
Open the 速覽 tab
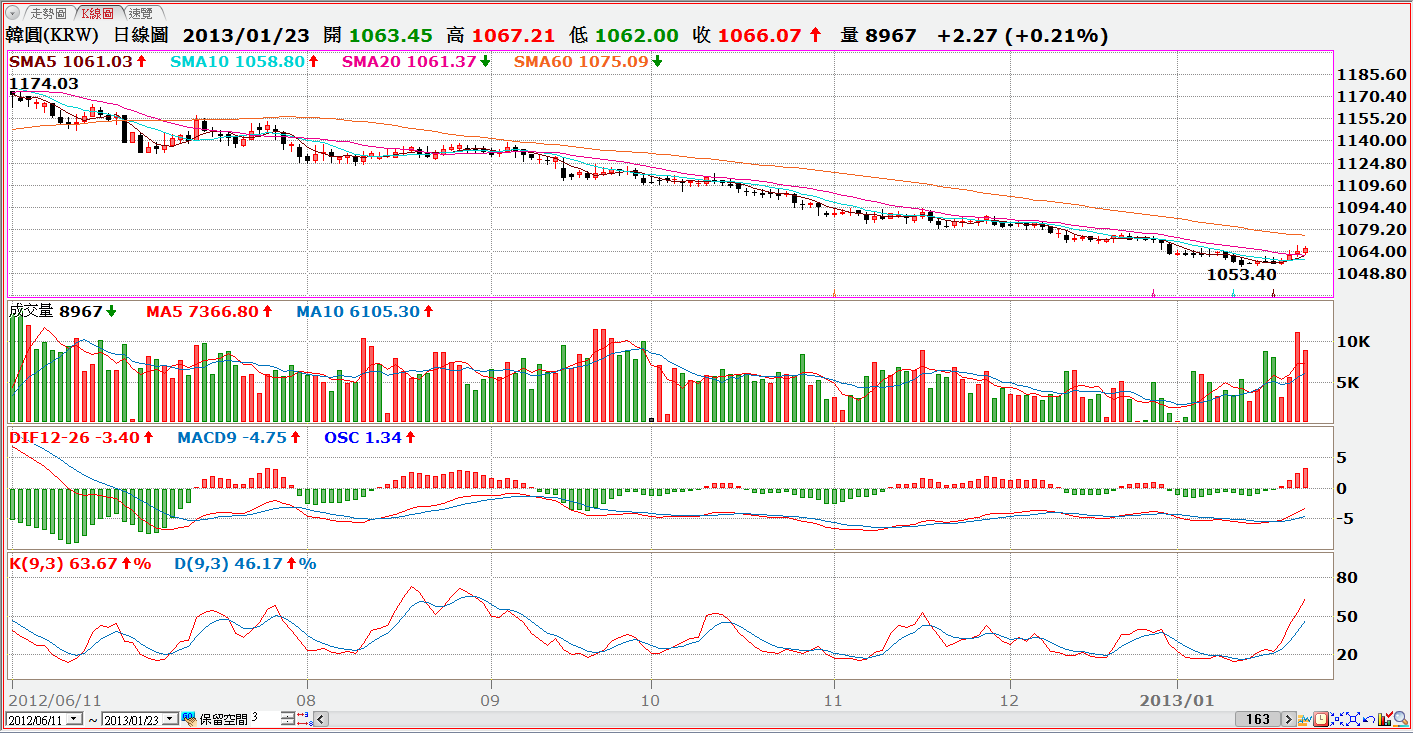(146, 13)
